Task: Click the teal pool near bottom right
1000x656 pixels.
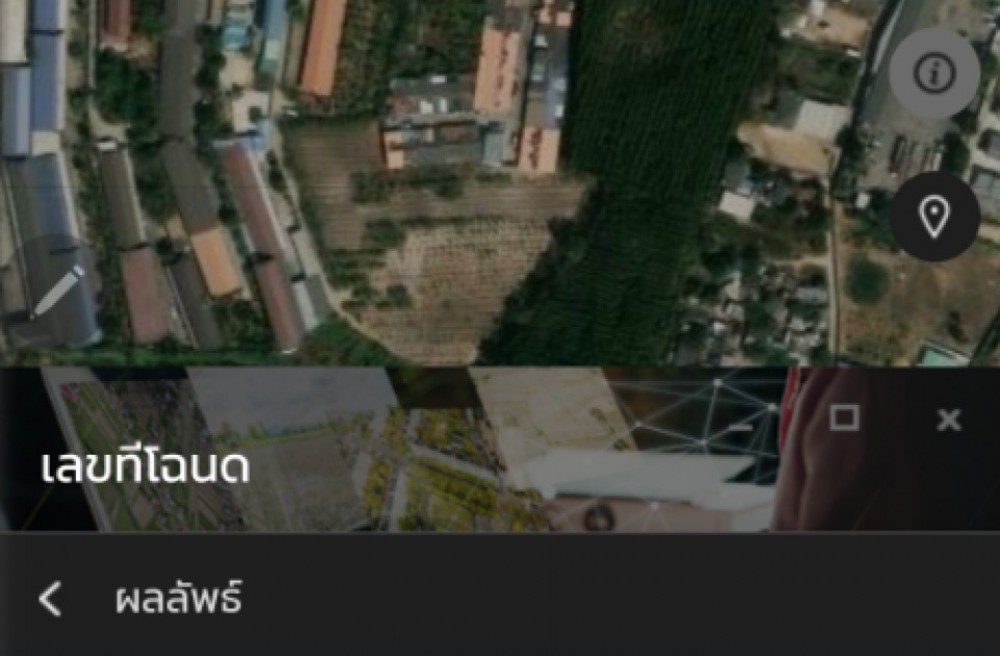Action: 942,356
